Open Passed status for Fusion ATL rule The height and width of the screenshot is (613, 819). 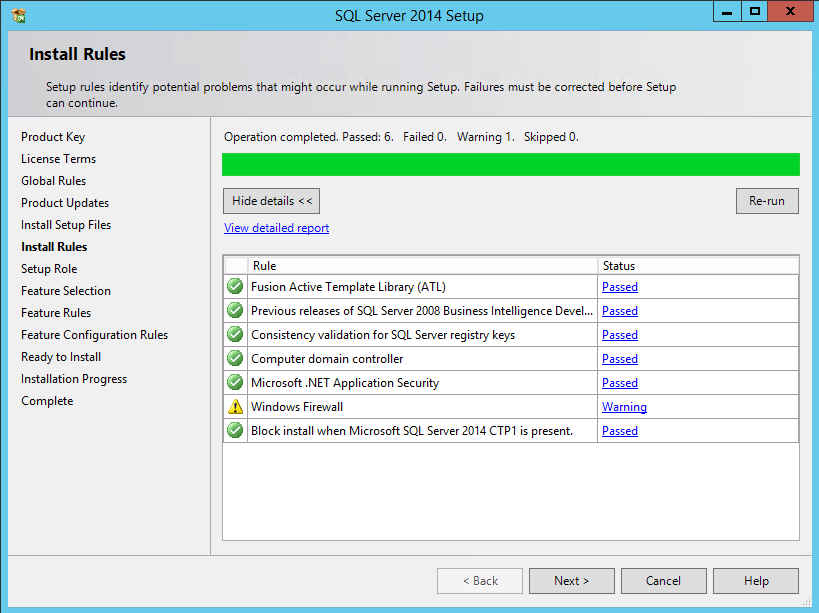(620, 287)
